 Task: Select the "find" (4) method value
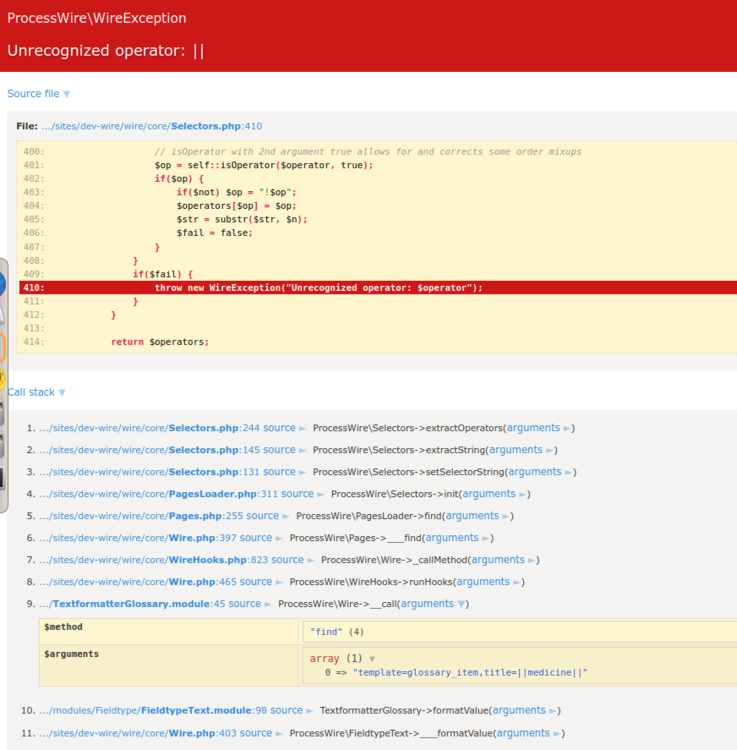tap(337, 632)
